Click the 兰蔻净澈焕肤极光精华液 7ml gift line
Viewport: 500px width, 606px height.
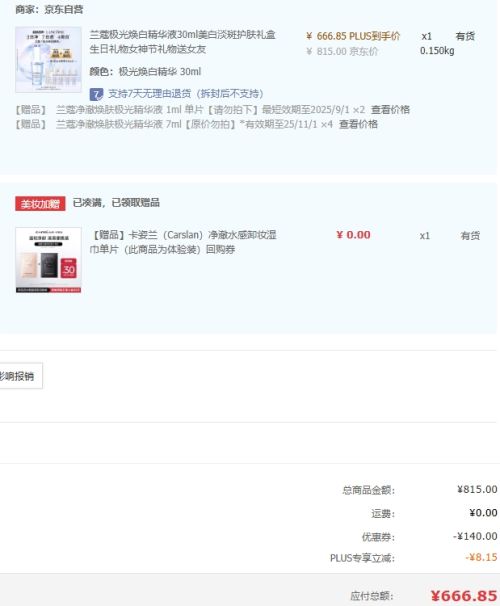(194, 124)
